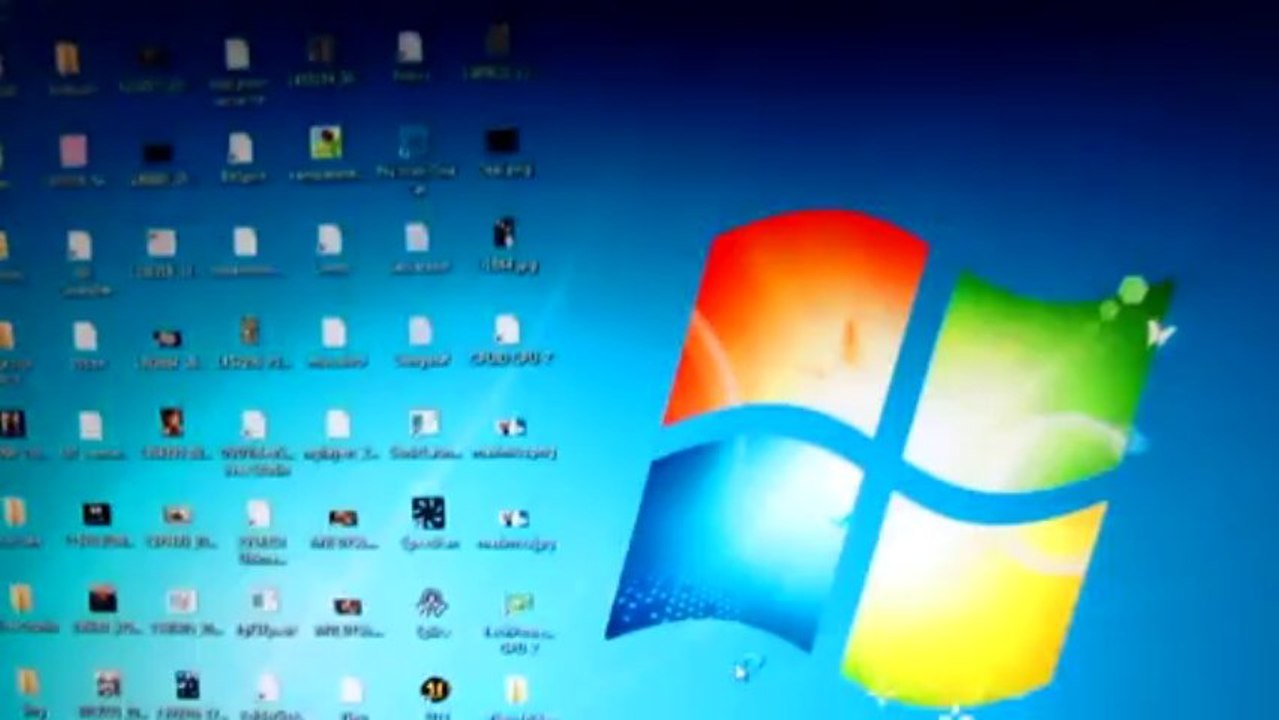Image resolution: width=1279 pixels, height=720 pixels.
Task: Select the sunflower picture desktop icon
Action: pos(325,143)
